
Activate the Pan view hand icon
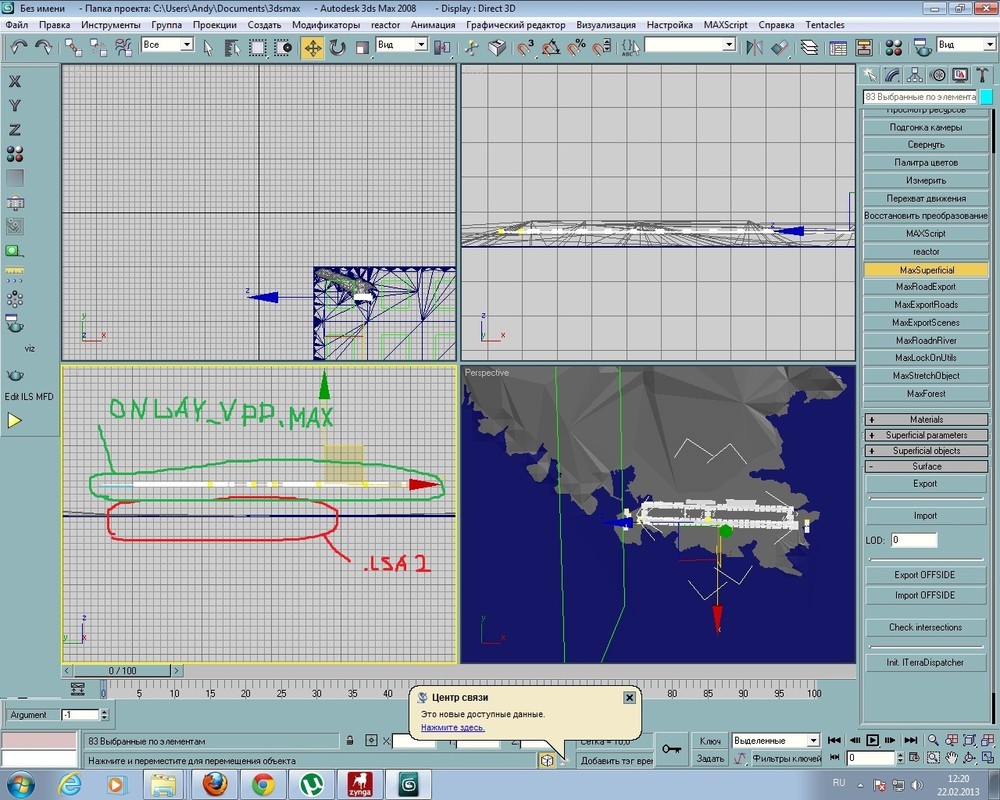950,758
